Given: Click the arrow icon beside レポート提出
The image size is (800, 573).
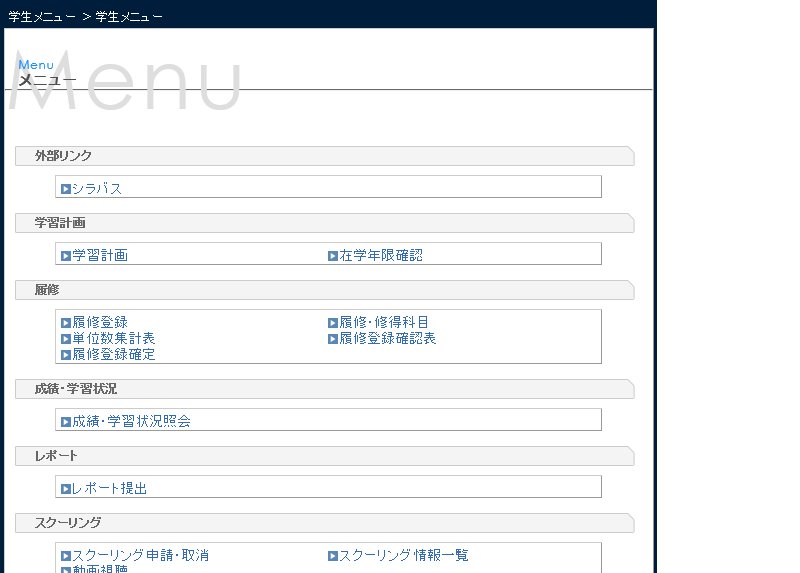Looking at the screenshot, I should click(66, 489).
